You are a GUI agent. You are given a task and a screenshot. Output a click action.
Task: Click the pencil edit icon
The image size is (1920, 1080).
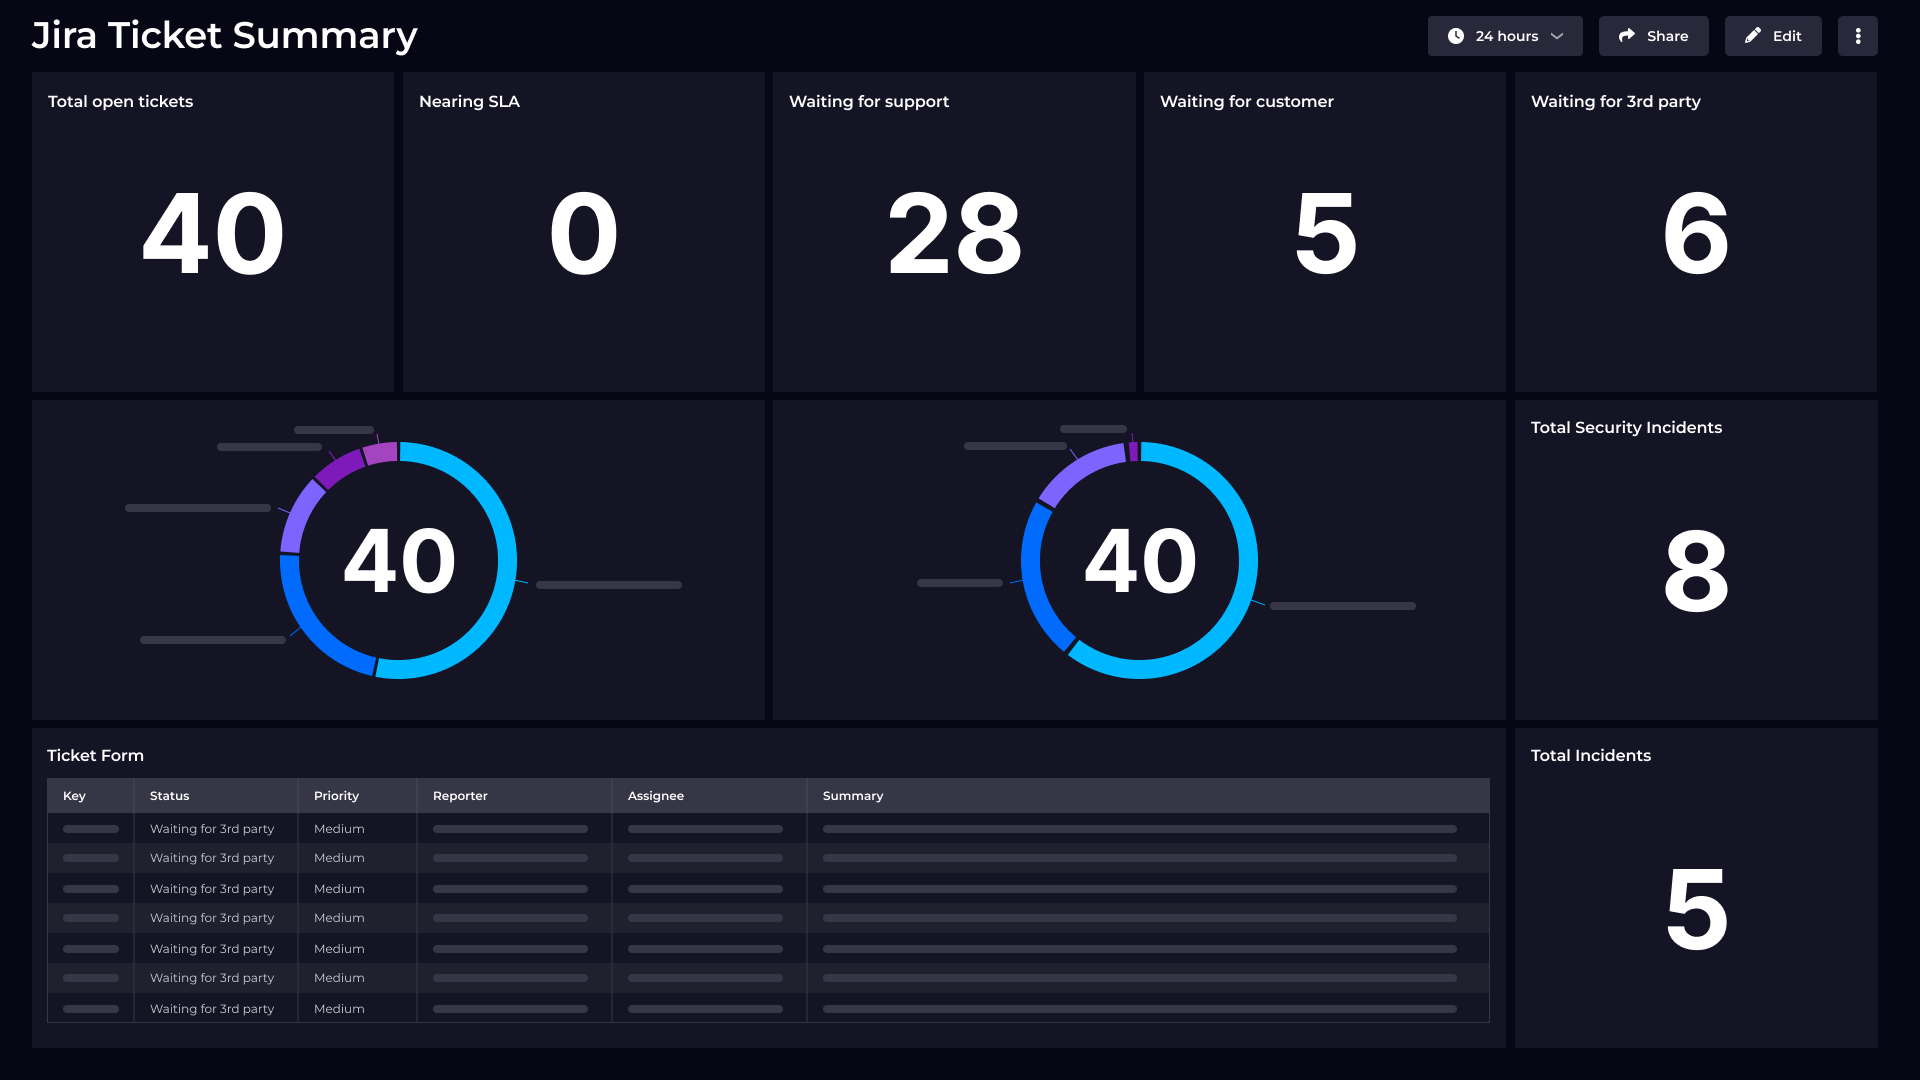click(1753, 36)
